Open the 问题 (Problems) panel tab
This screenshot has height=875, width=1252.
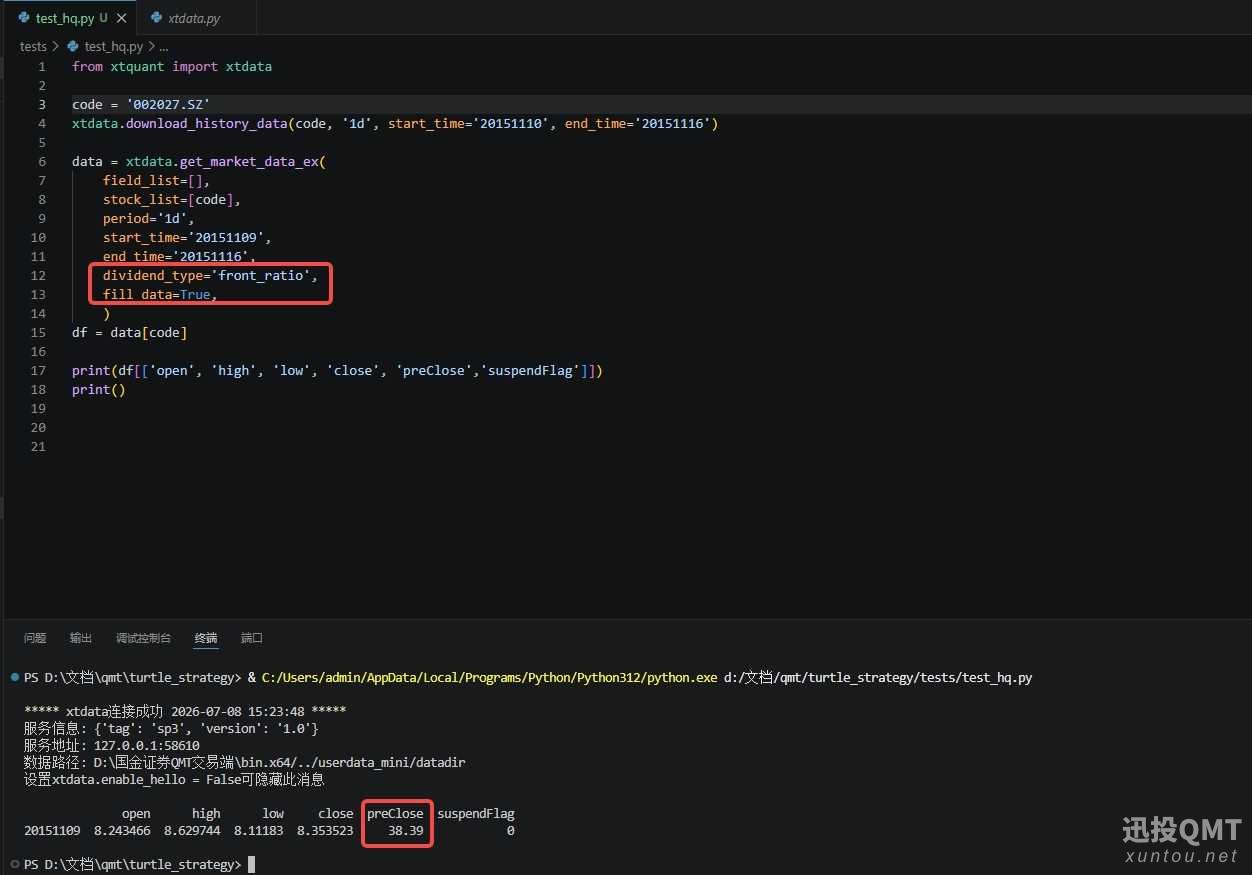pos(35,638)
